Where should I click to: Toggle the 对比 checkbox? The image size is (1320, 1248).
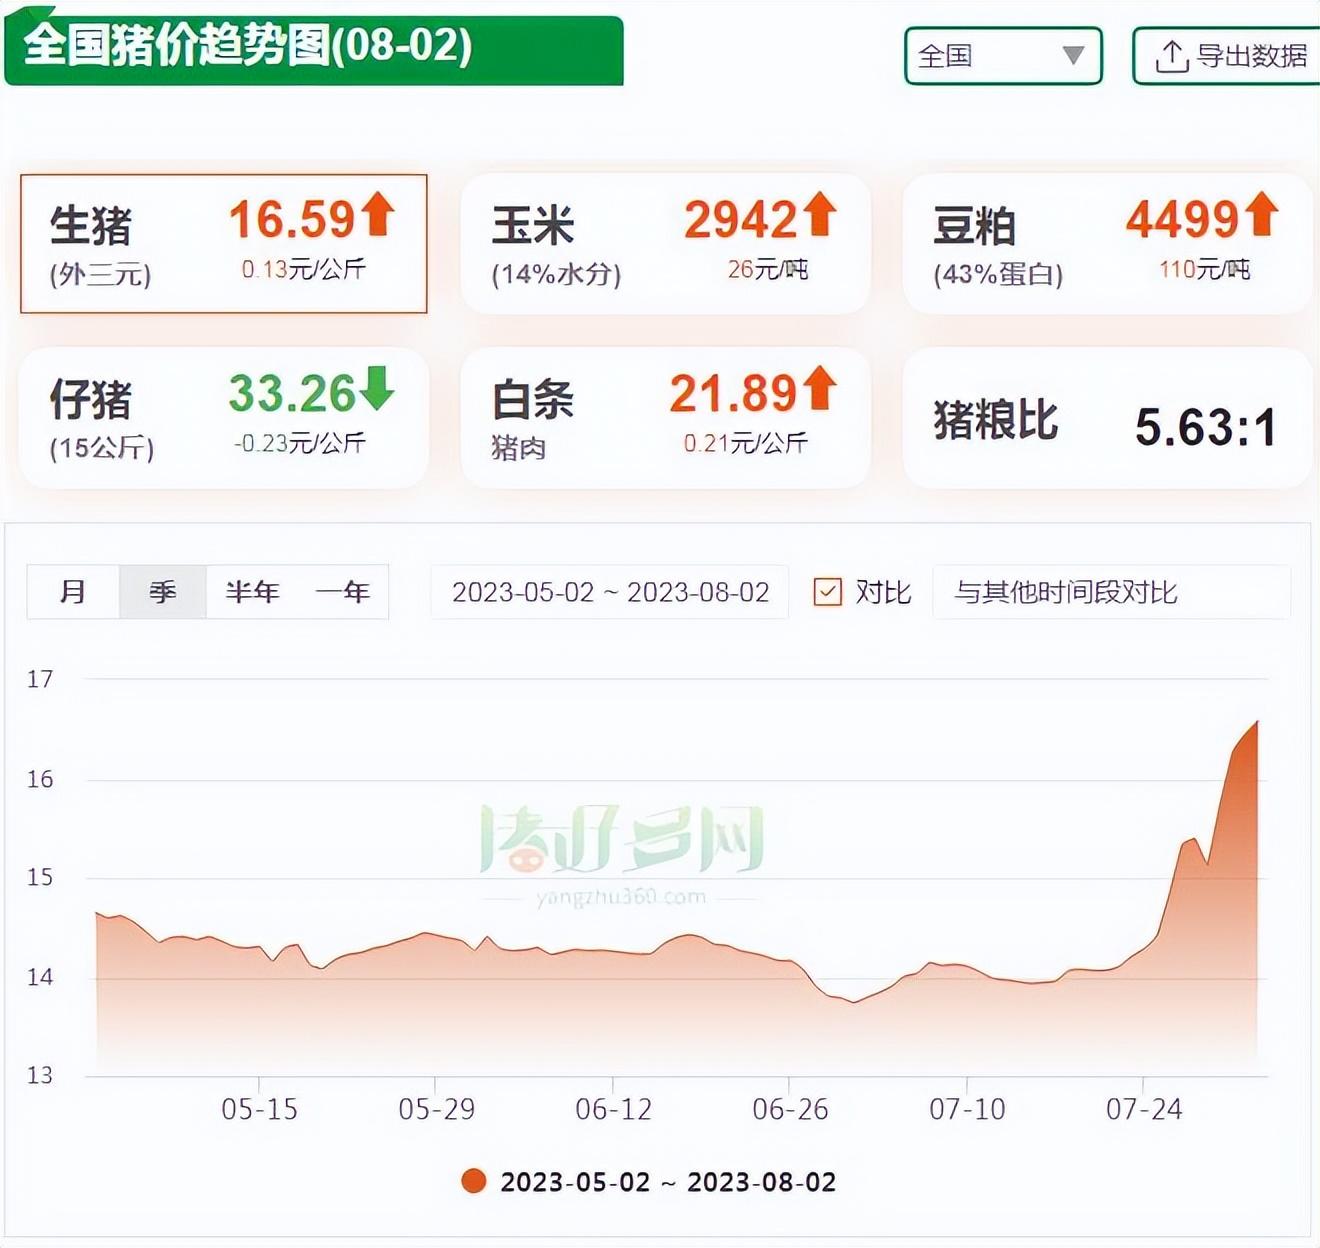pos(827,592)
